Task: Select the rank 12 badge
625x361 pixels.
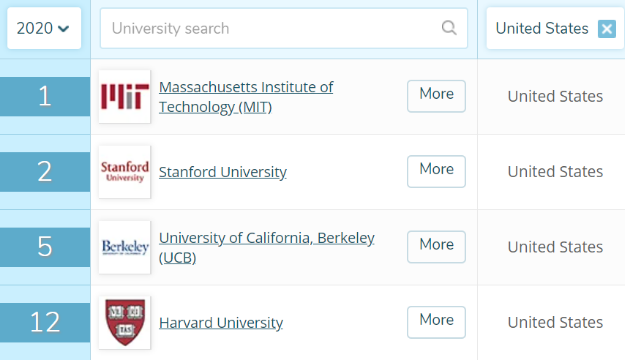Action: (x=45, y=322)
